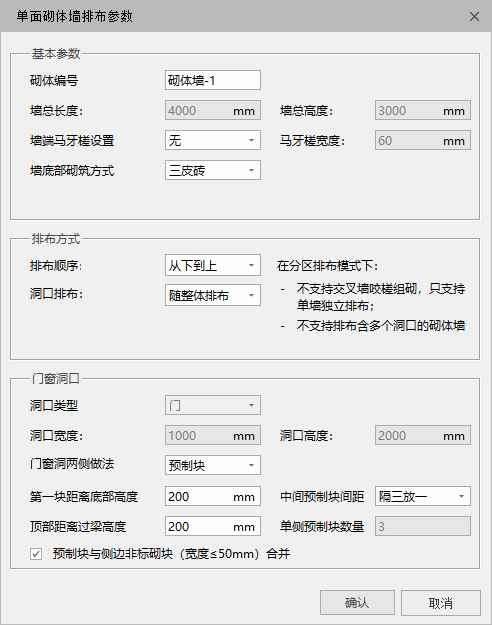Close the 单面砌体墙排布参数 dialog
Image resolution: width=492 pixels, height=625 pixels.
(474, 16)
